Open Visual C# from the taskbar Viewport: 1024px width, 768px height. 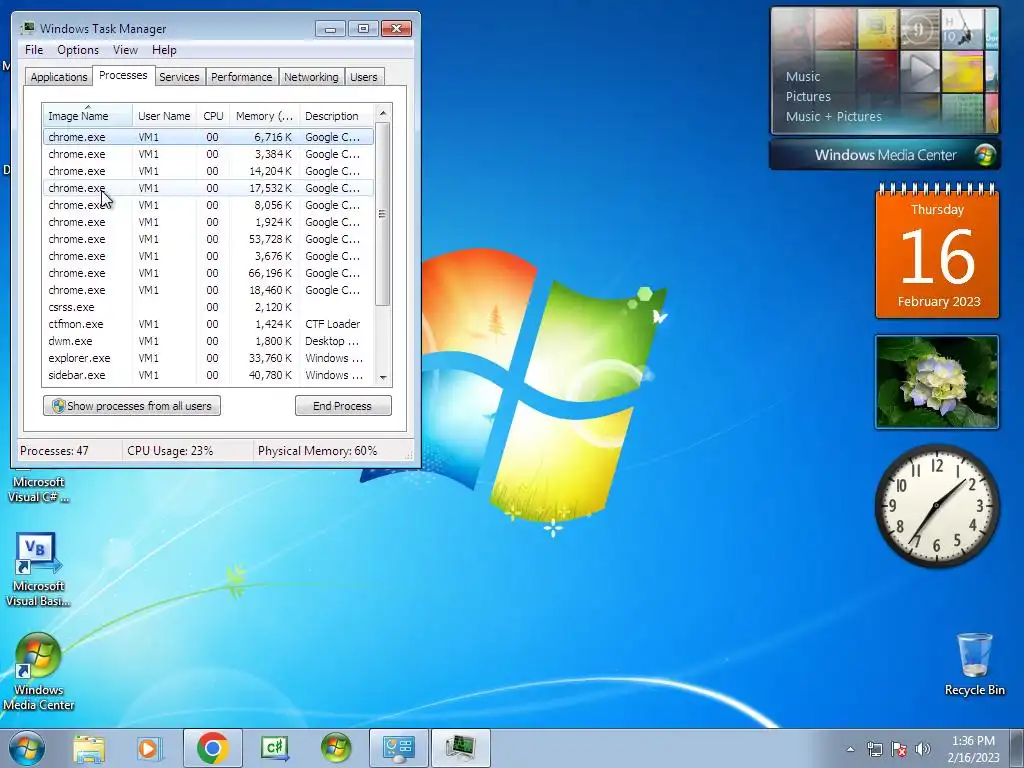[x=274, y=748]
